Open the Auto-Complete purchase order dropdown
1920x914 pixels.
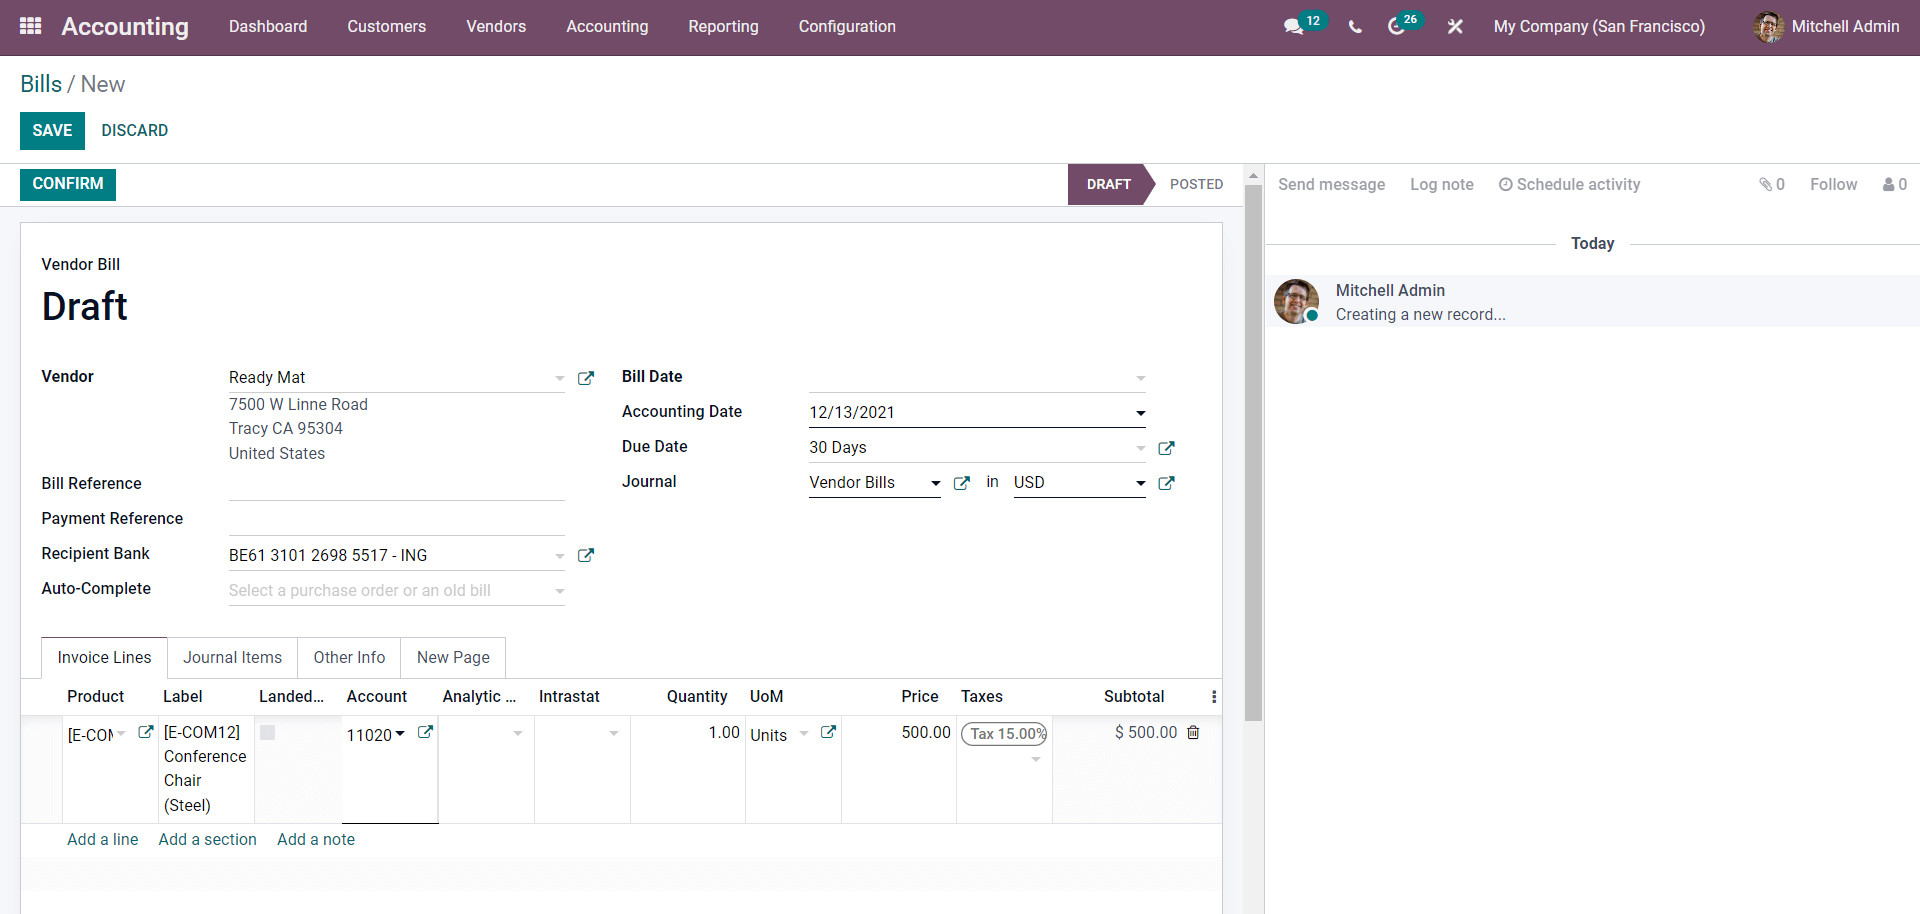click(559, 591)
